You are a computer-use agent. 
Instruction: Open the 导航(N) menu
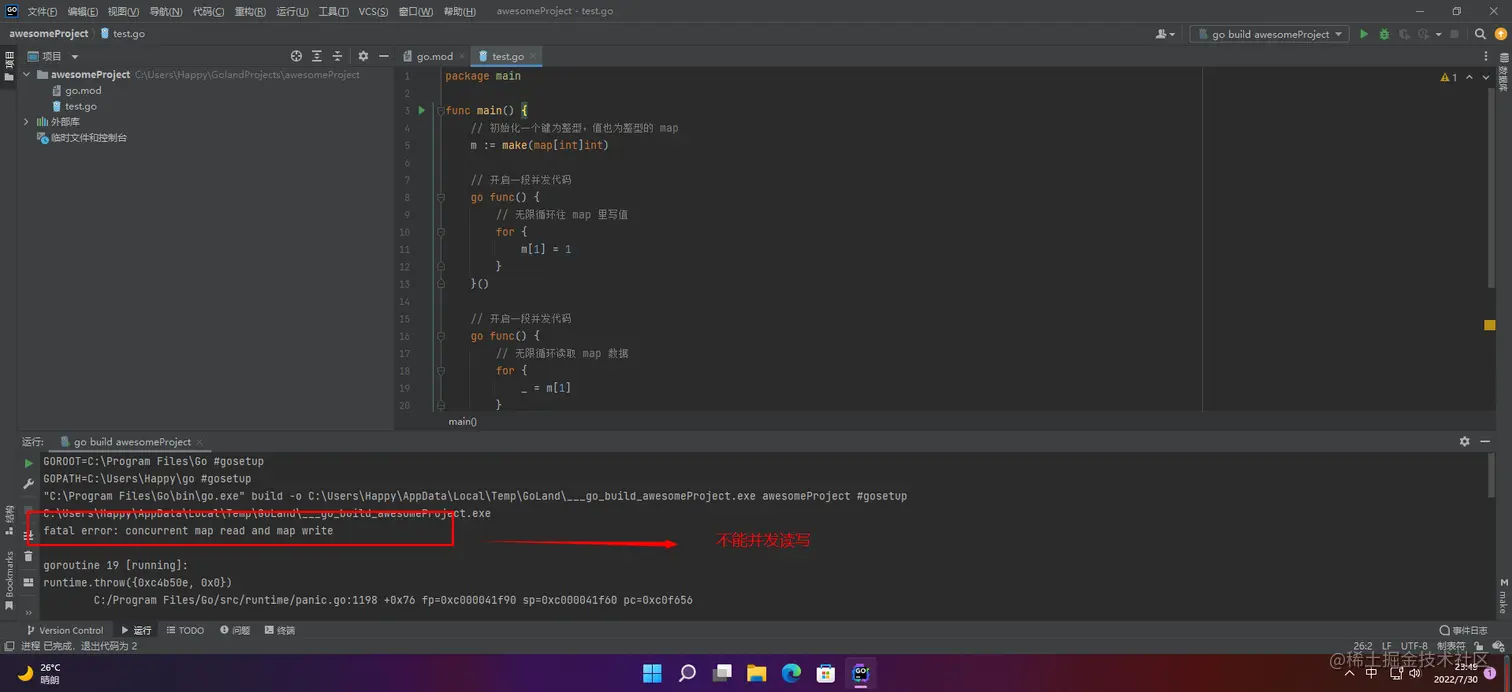click(x=166, y=11)
